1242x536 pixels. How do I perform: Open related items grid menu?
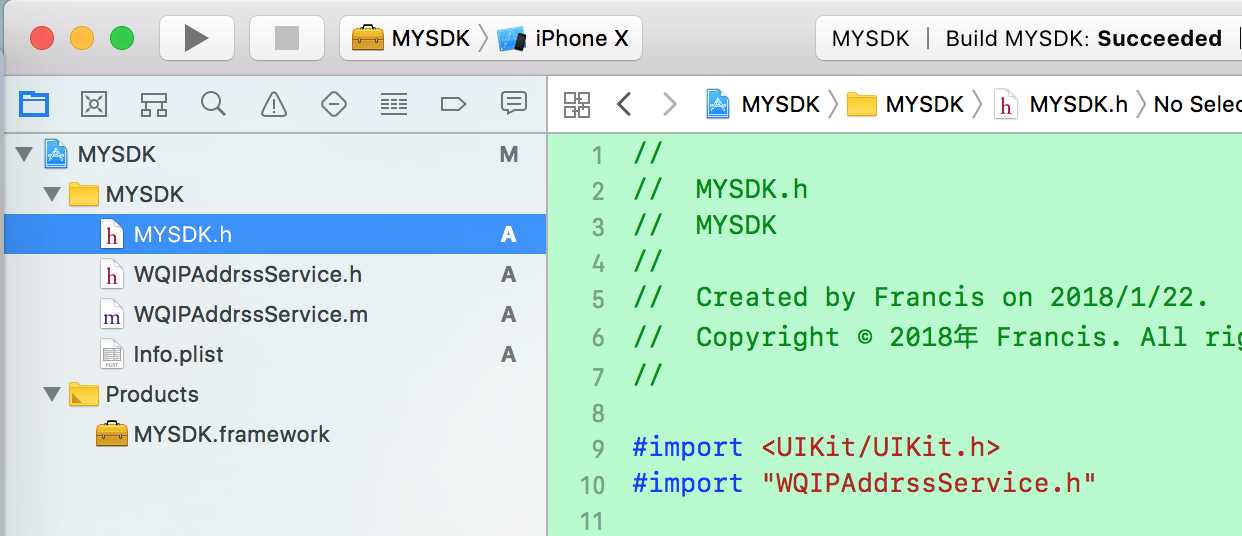pyautogui.click(x=577, y=104)
